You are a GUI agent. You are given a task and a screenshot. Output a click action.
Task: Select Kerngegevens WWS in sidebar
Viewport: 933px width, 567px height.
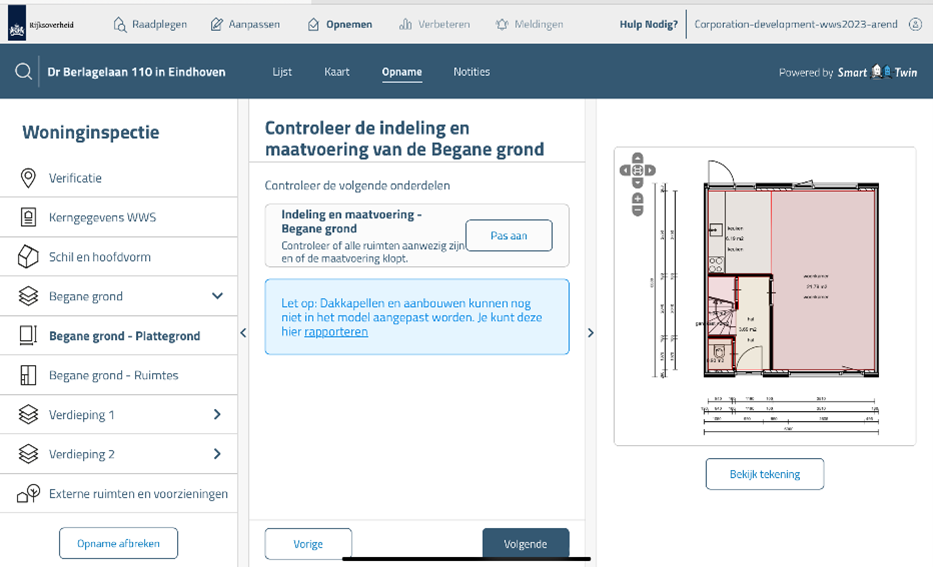click(102, 217)
